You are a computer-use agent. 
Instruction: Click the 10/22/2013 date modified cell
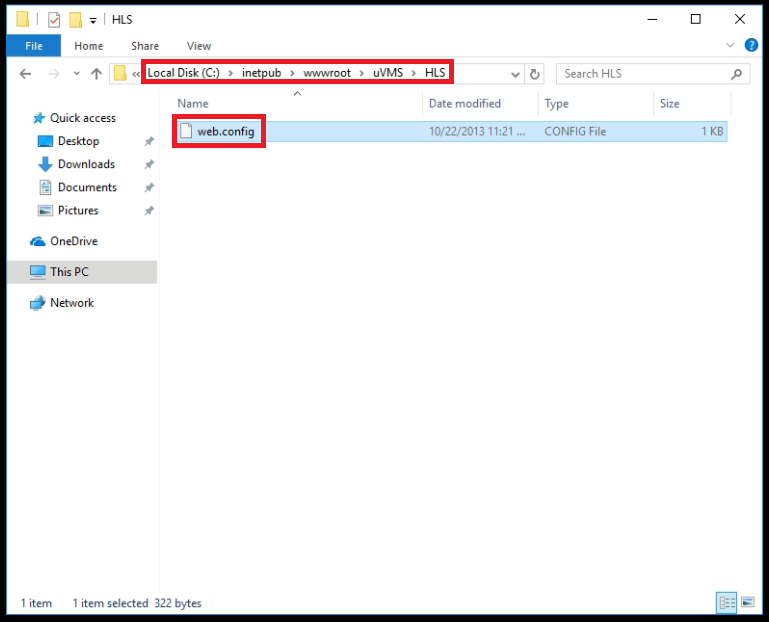click(x=477, y=131)
